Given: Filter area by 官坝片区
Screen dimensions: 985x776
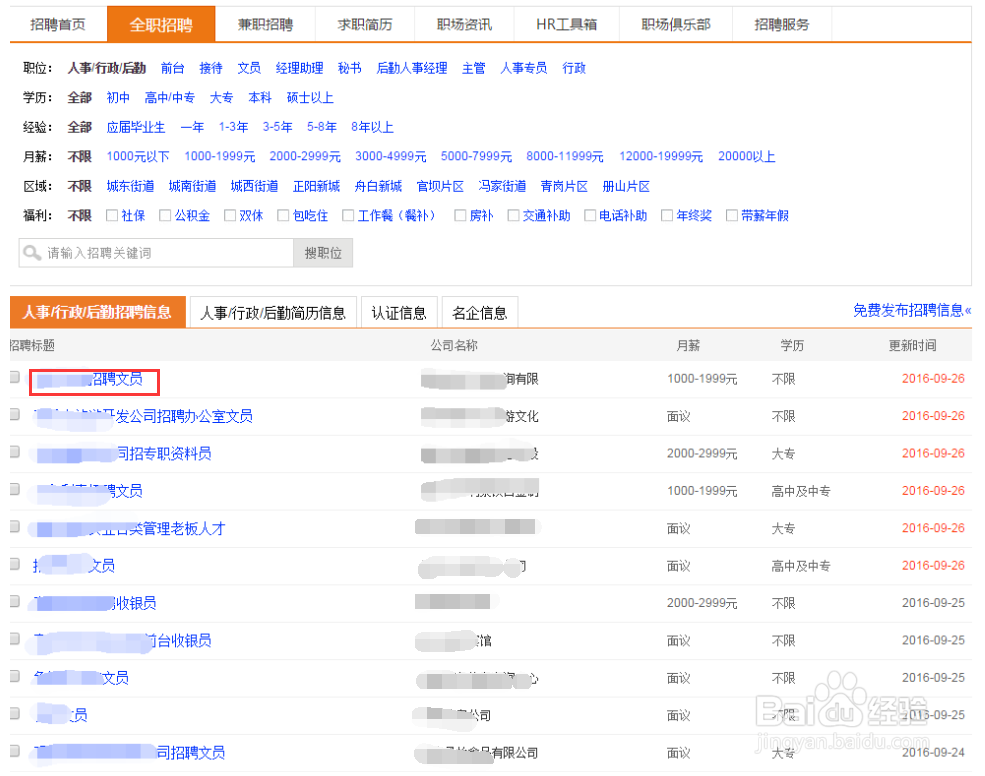Looking at the screenshot, I should pos(440,186).
